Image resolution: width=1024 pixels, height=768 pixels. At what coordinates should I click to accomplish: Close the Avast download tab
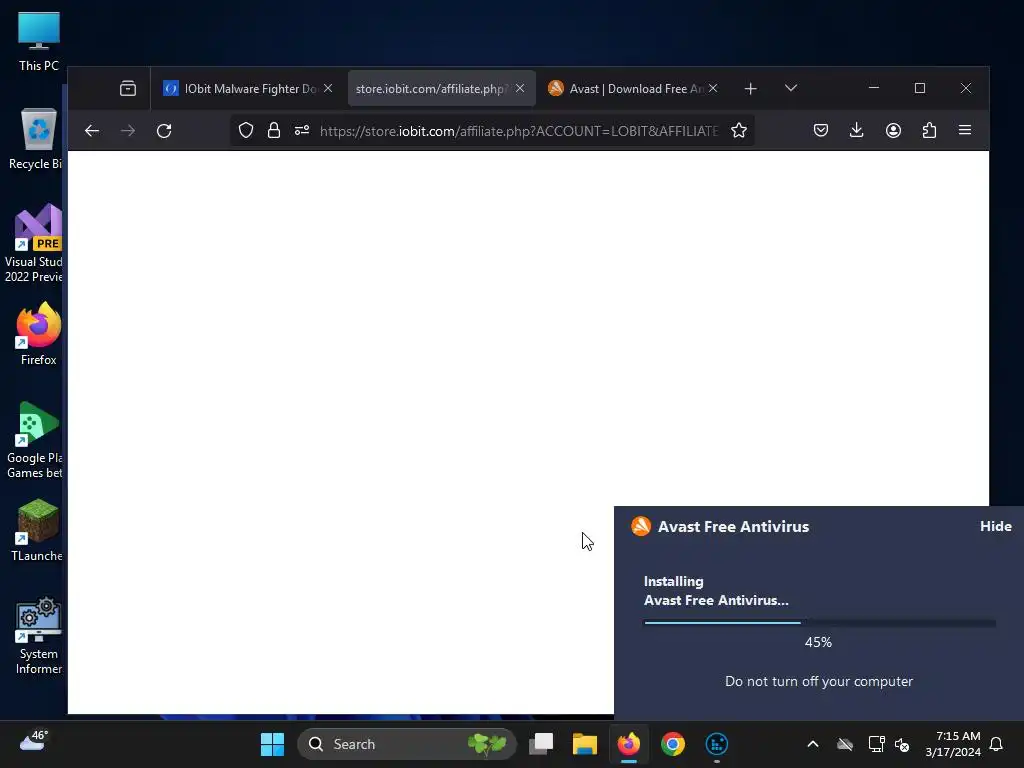713,88
